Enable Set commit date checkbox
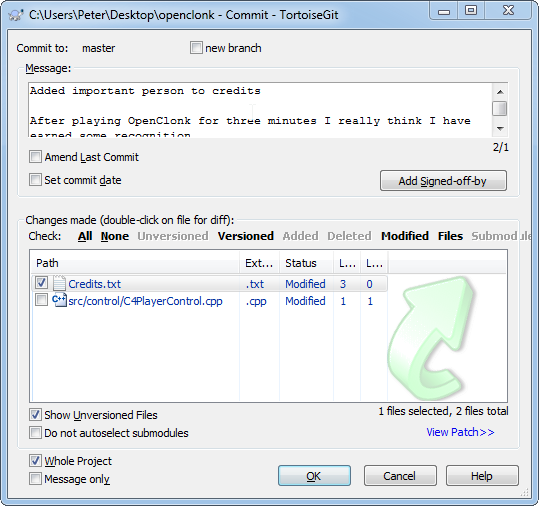This screenshot has height=506, width=539. (x=35, y=179)
